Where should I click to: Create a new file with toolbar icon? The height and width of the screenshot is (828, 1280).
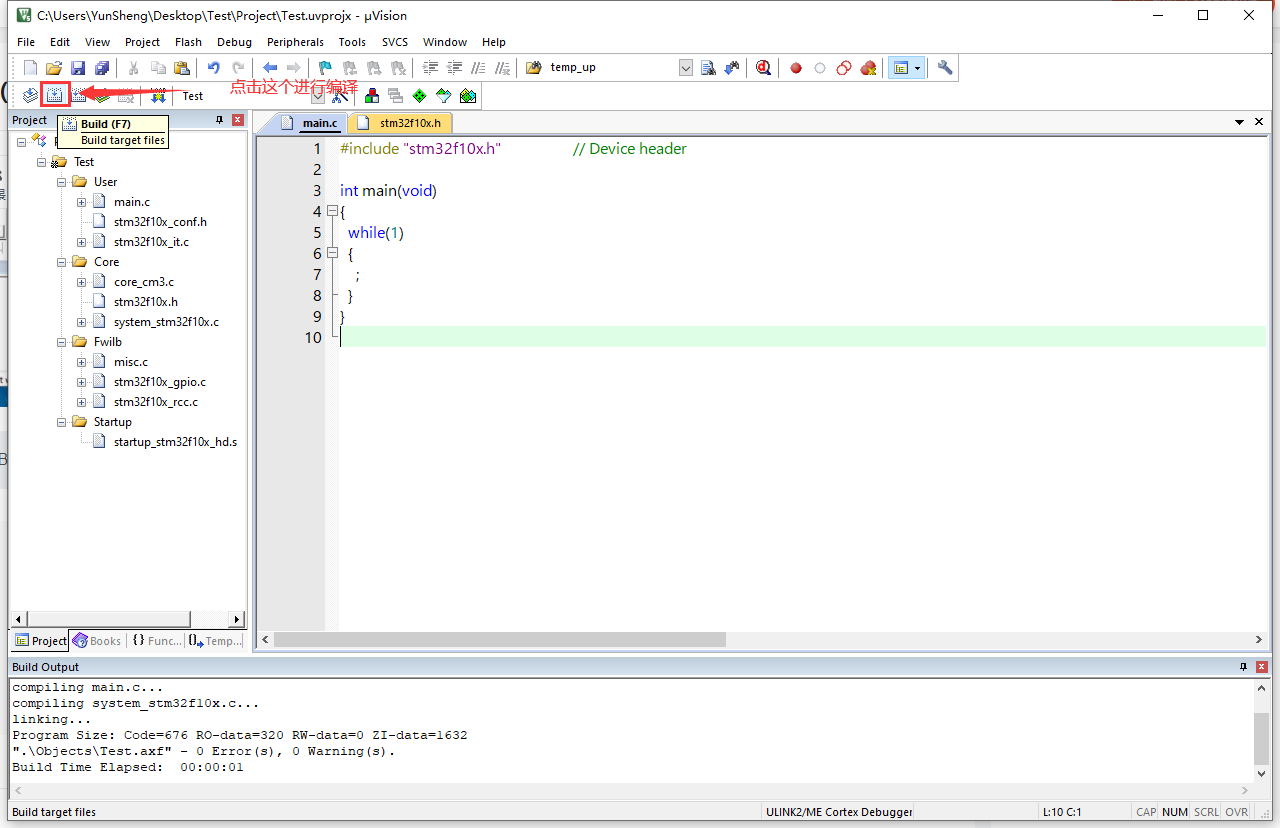click(31, 68)
